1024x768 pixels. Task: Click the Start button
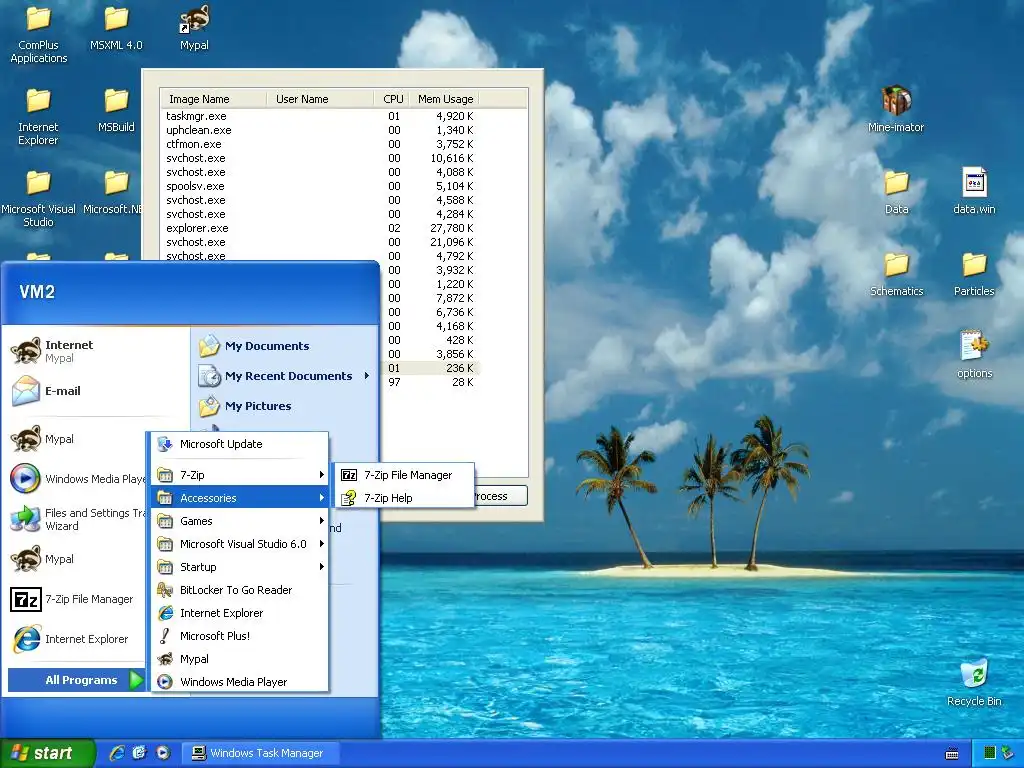(47, 753)
